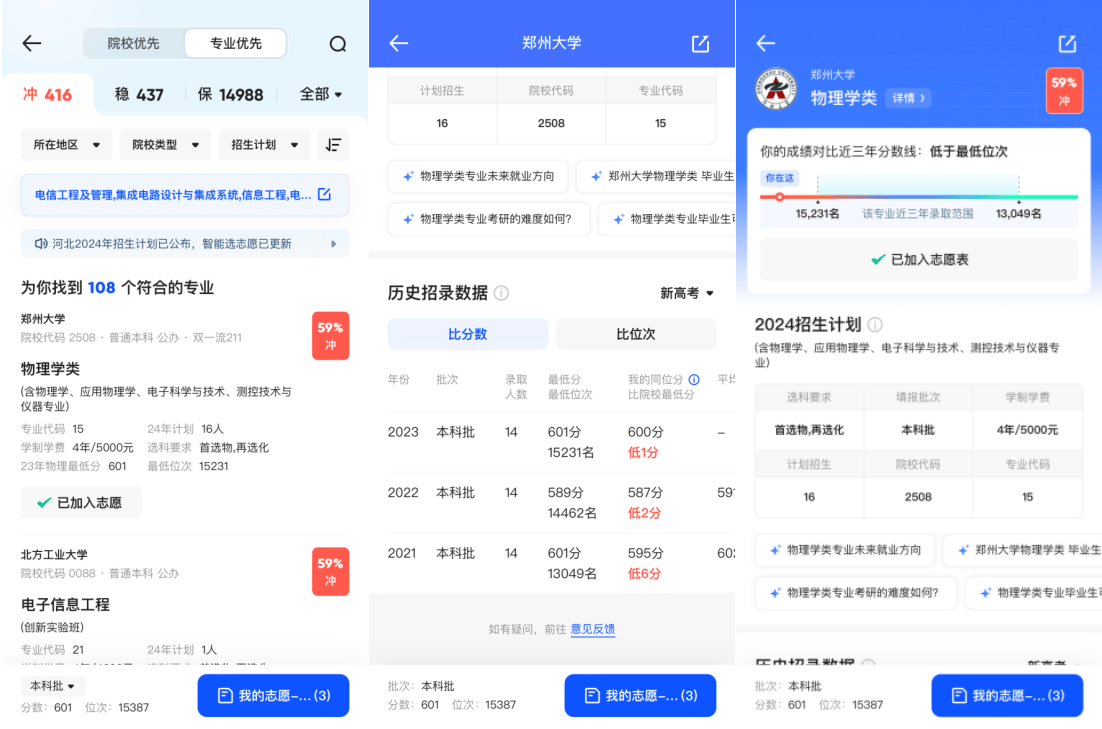Click the 首选物,再选化 cell in the right panel
This screenshot has height=729, width=1102.
click(x=809, y=430)
